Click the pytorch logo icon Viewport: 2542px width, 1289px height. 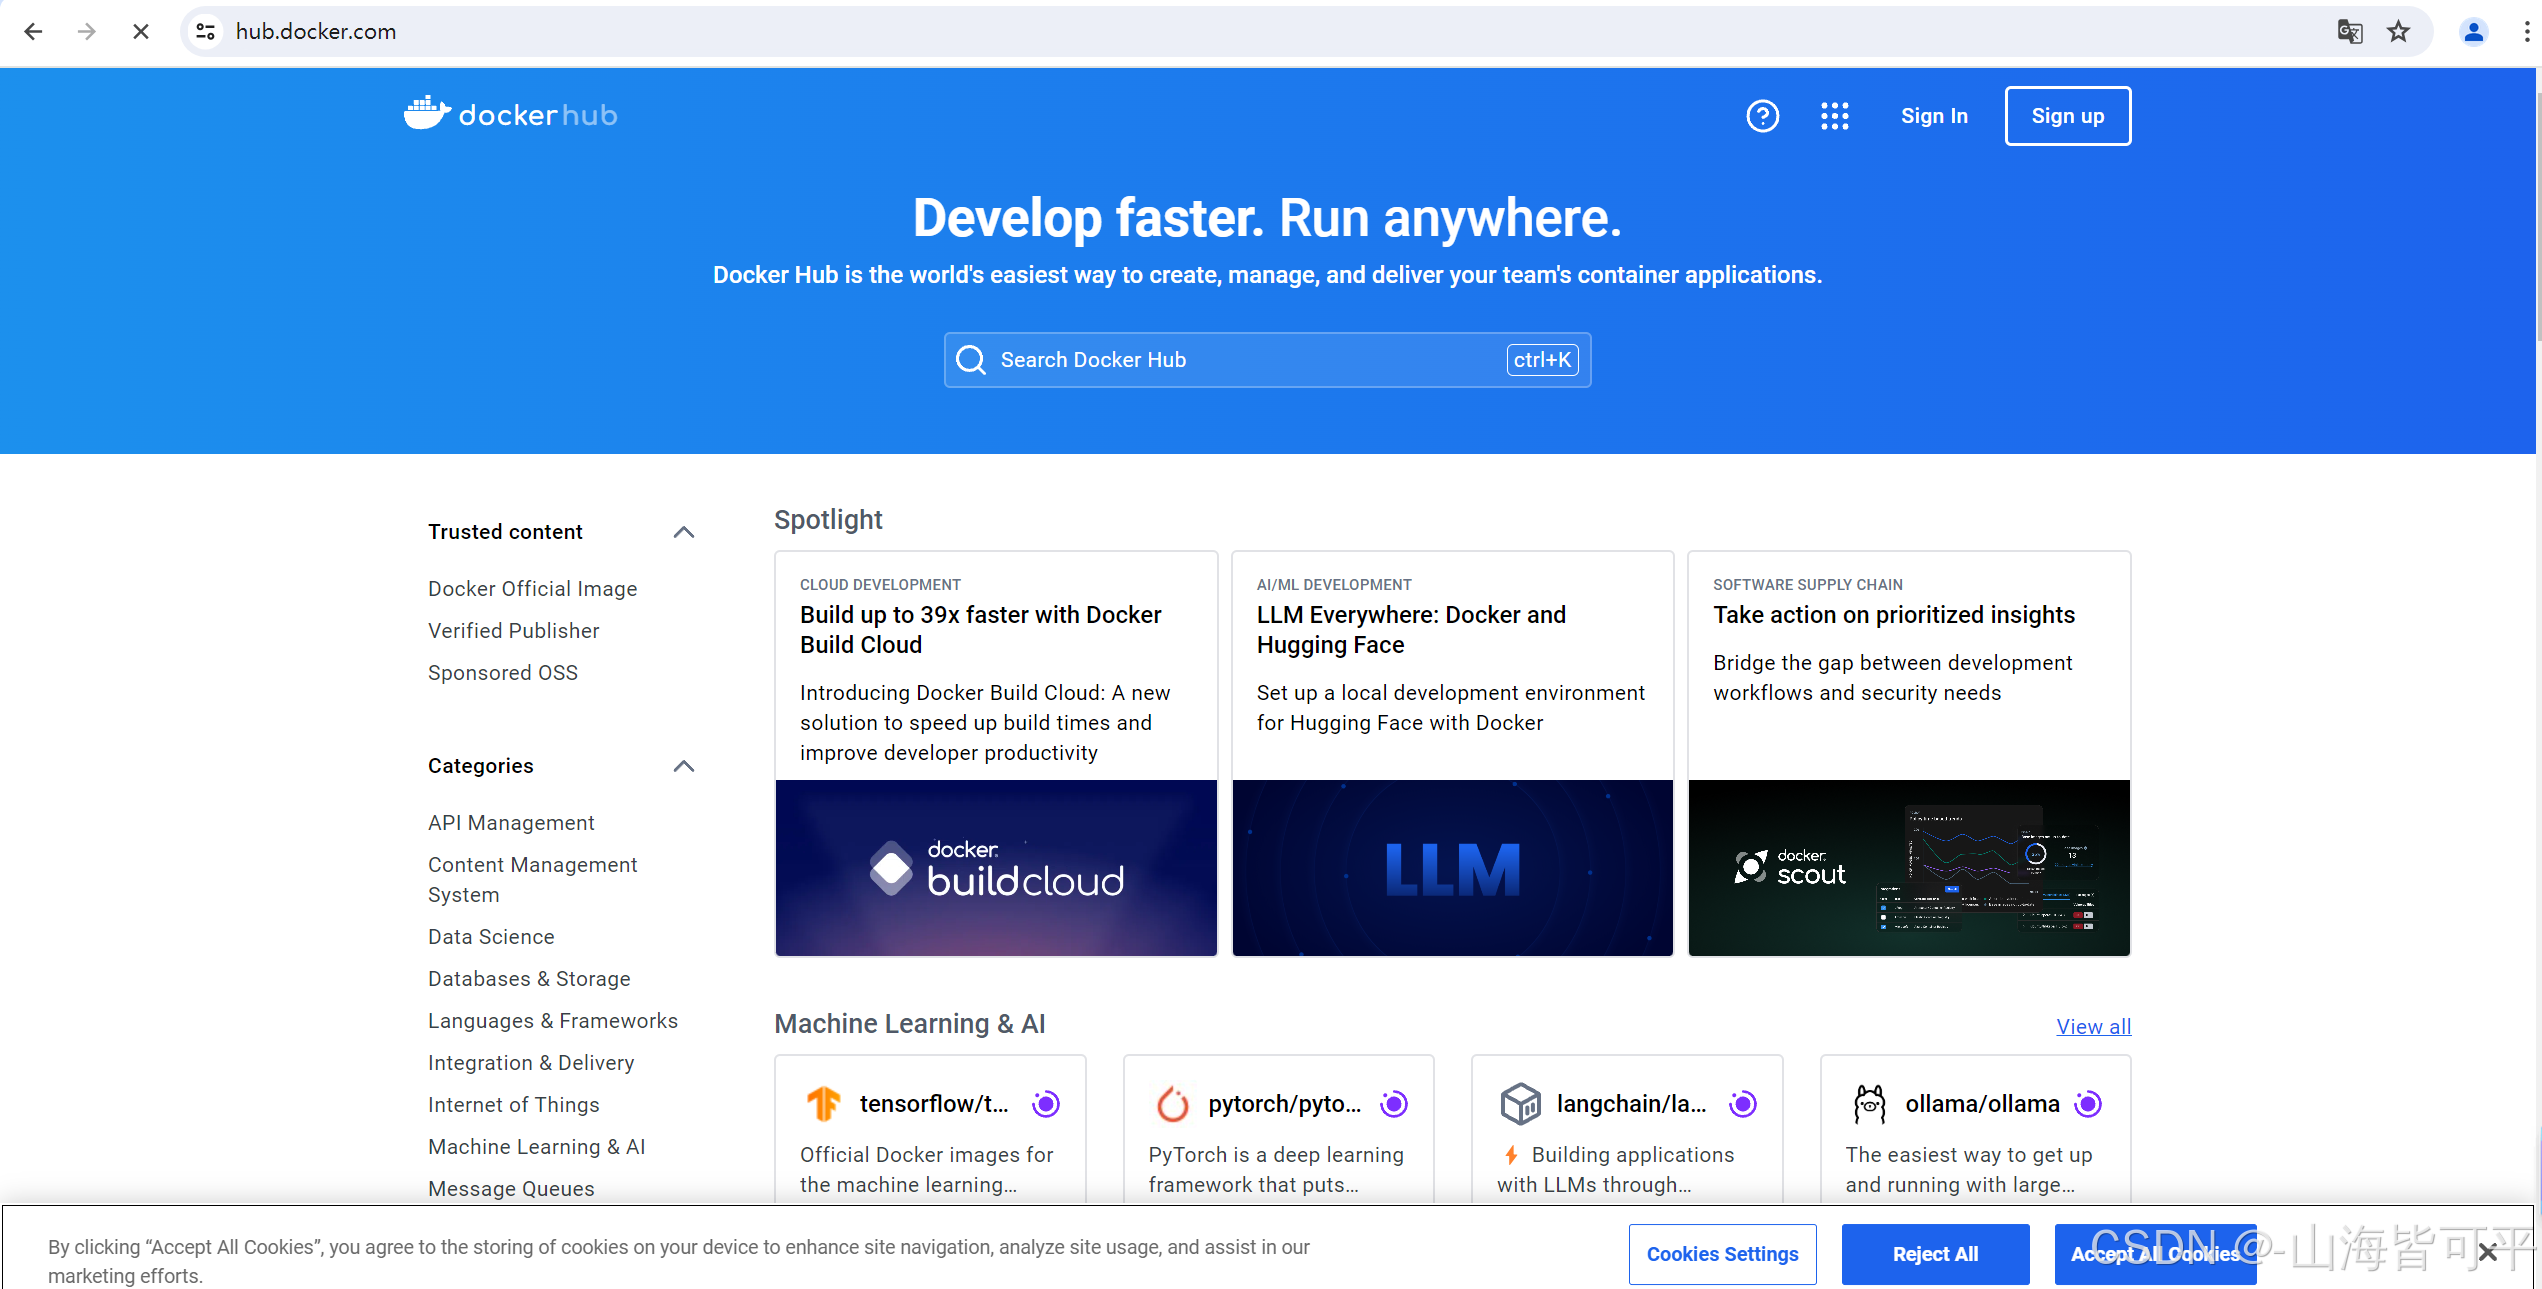1173,1104
